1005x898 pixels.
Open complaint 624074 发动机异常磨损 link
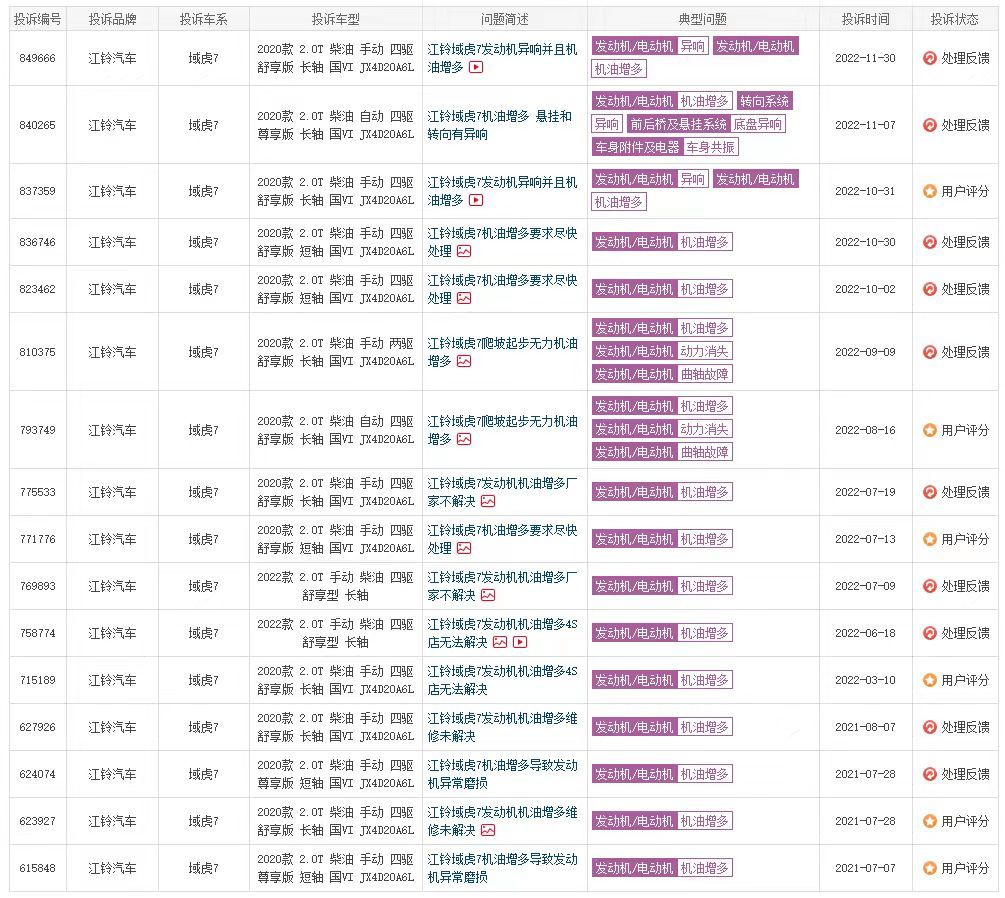(x=502, y=774)
